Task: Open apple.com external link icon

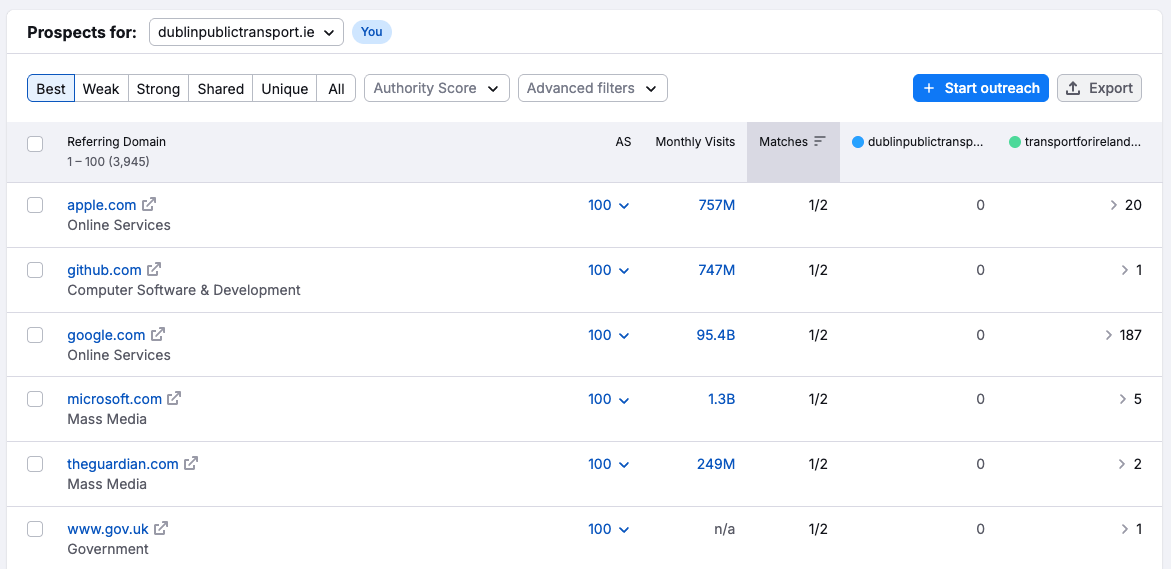Action: [x=149, y=204]
